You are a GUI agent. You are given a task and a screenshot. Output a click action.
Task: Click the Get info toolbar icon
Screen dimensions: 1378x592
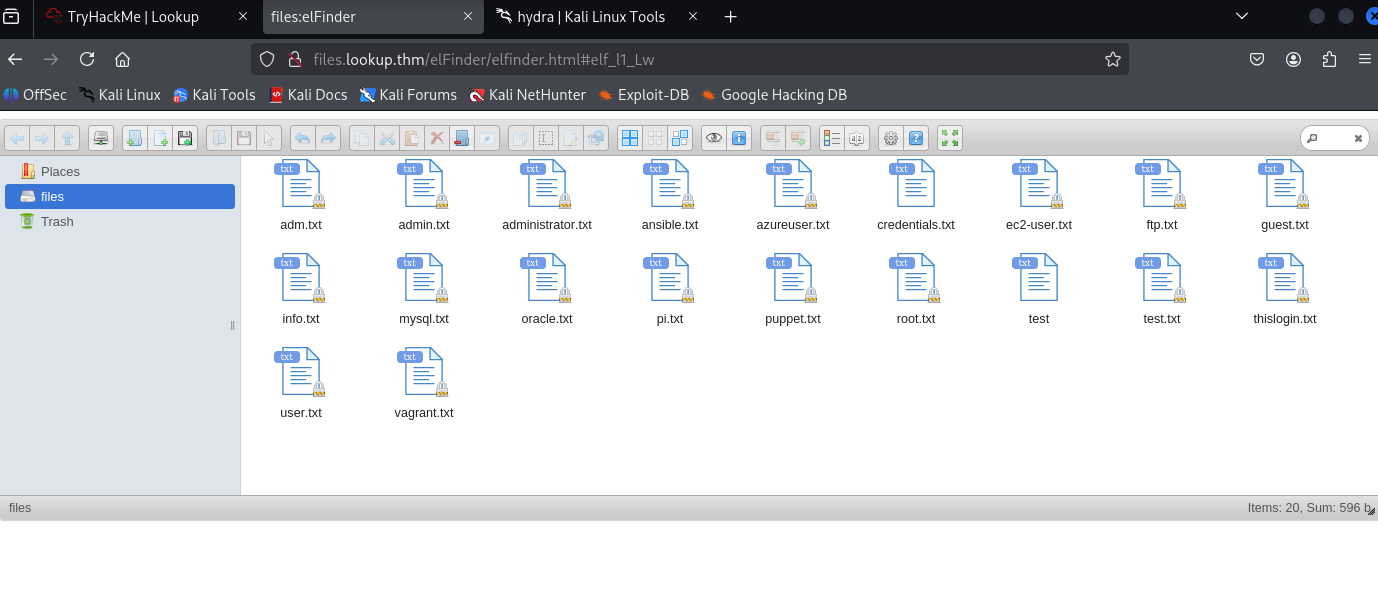(739, 138)
